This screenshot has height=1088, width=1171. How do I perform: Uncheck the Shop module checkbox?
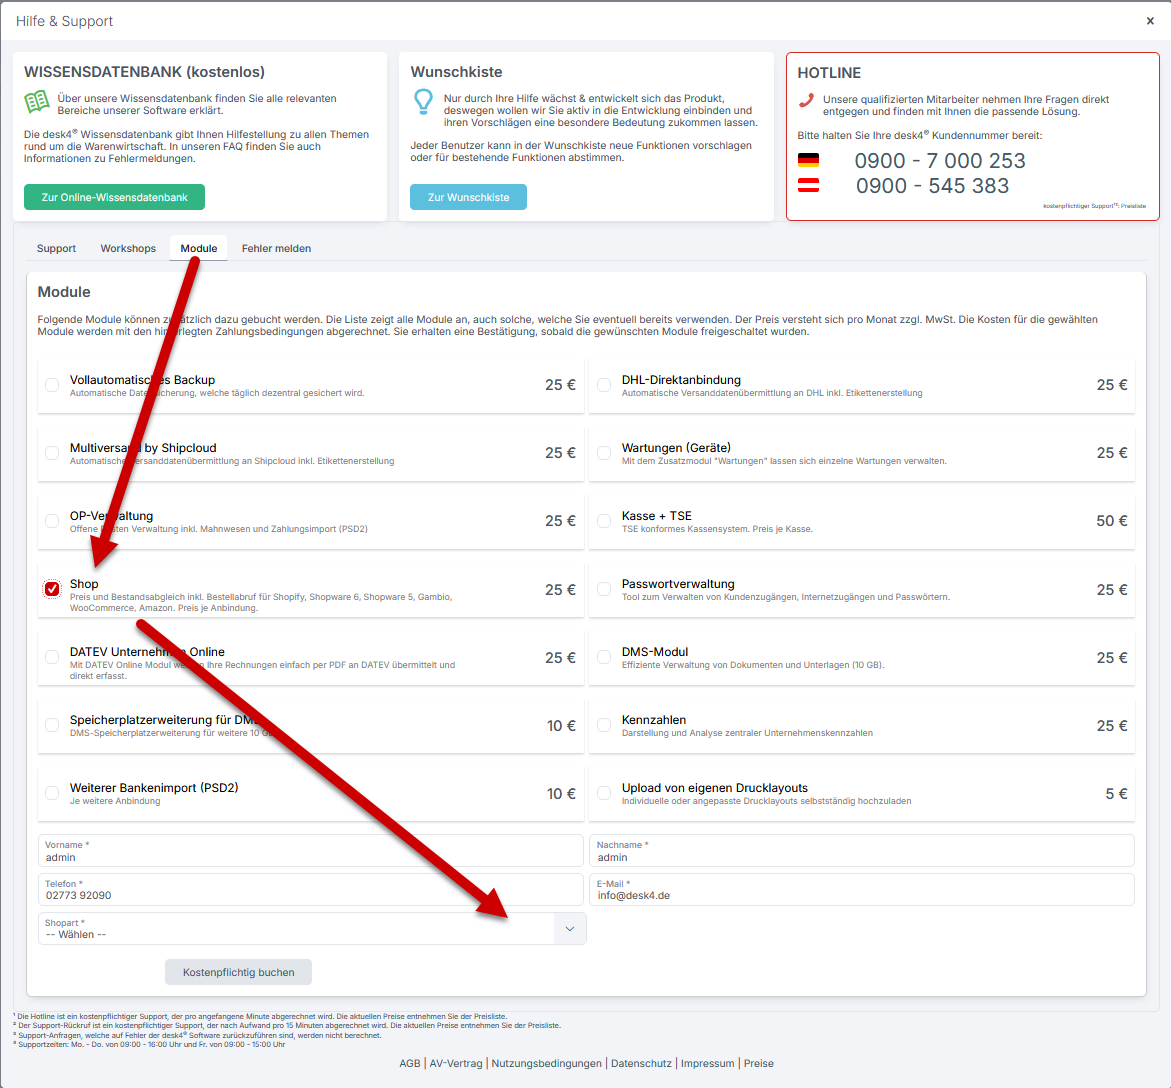click(x=52, y=589)
